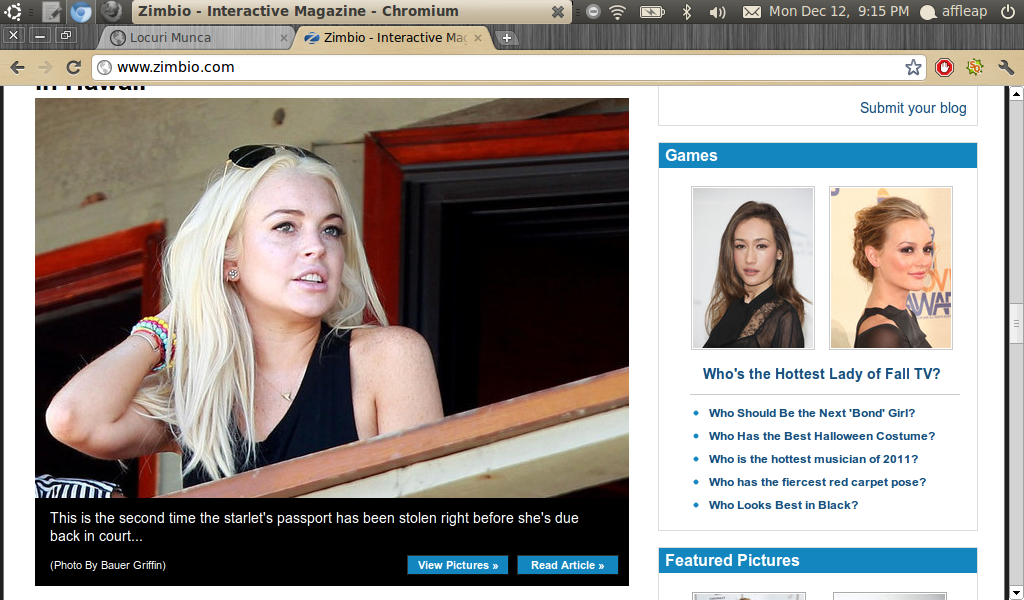Open Who Has the Best Halloween Costume?
The height and width of the screenshot is (600, 1024).
[822, 436]
